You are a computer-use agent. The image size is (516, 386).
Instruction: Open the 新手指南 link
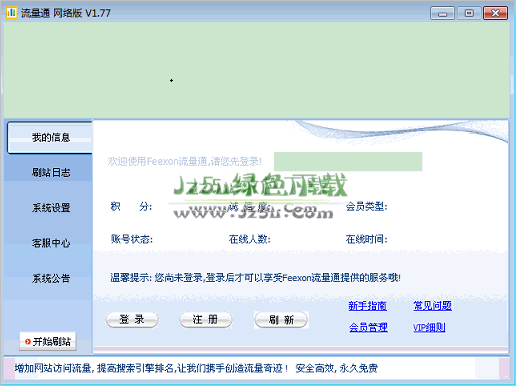point(367,306)
